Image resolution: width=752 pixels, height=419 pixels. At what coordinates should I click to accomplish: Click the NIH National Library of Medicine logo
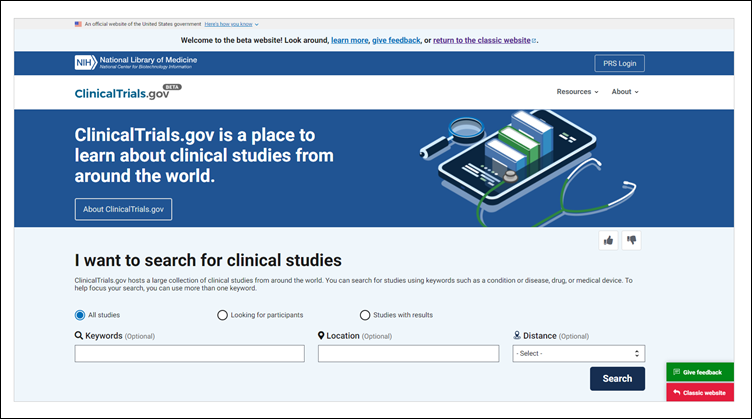136,62
